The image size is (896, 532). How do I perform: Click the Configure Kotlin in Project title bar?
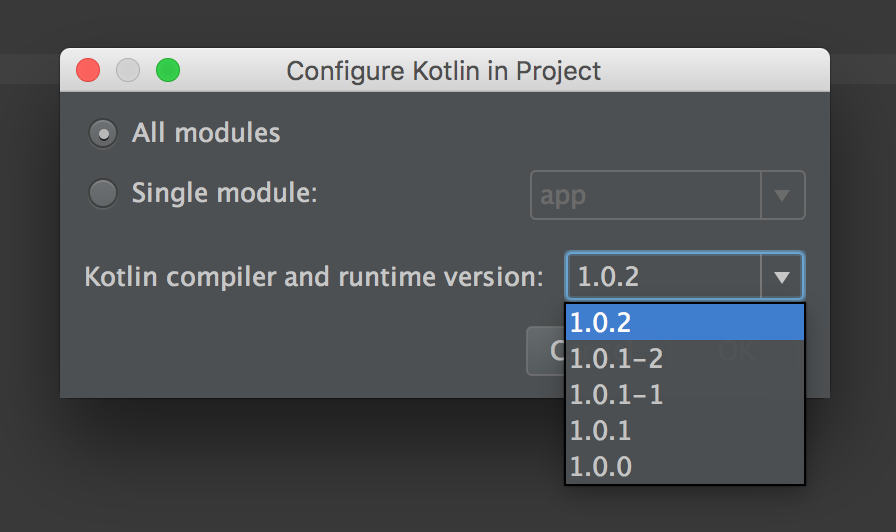444,71
